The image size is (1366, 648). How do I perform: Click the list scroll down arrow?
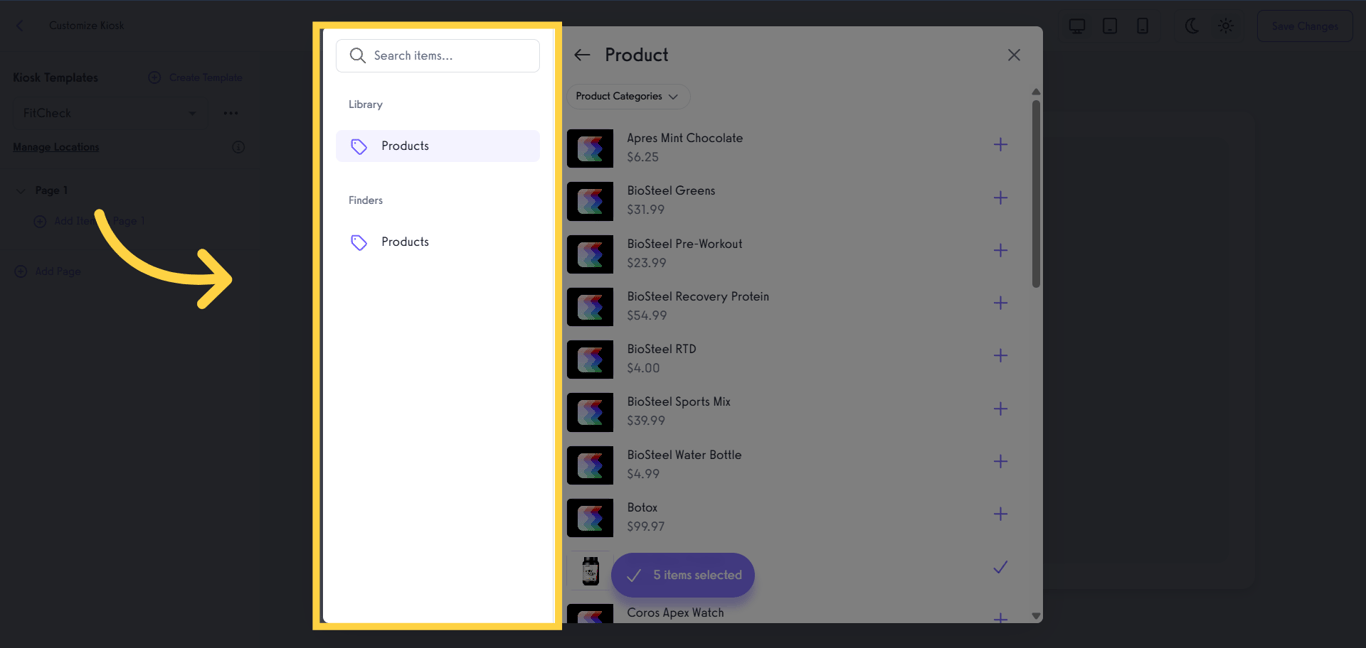(1036, 616)
